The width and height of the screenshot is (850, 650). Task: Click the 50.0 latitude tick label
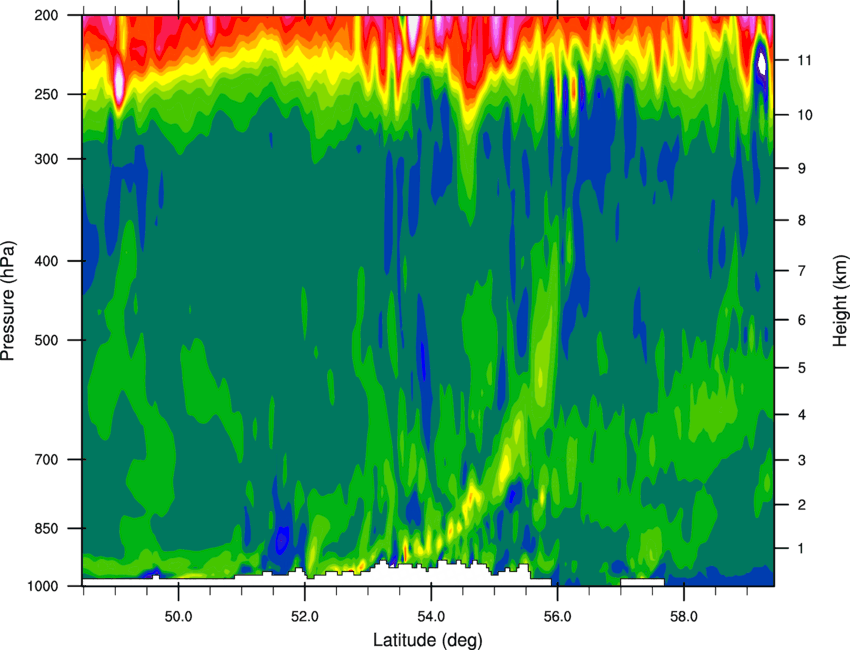178,616
